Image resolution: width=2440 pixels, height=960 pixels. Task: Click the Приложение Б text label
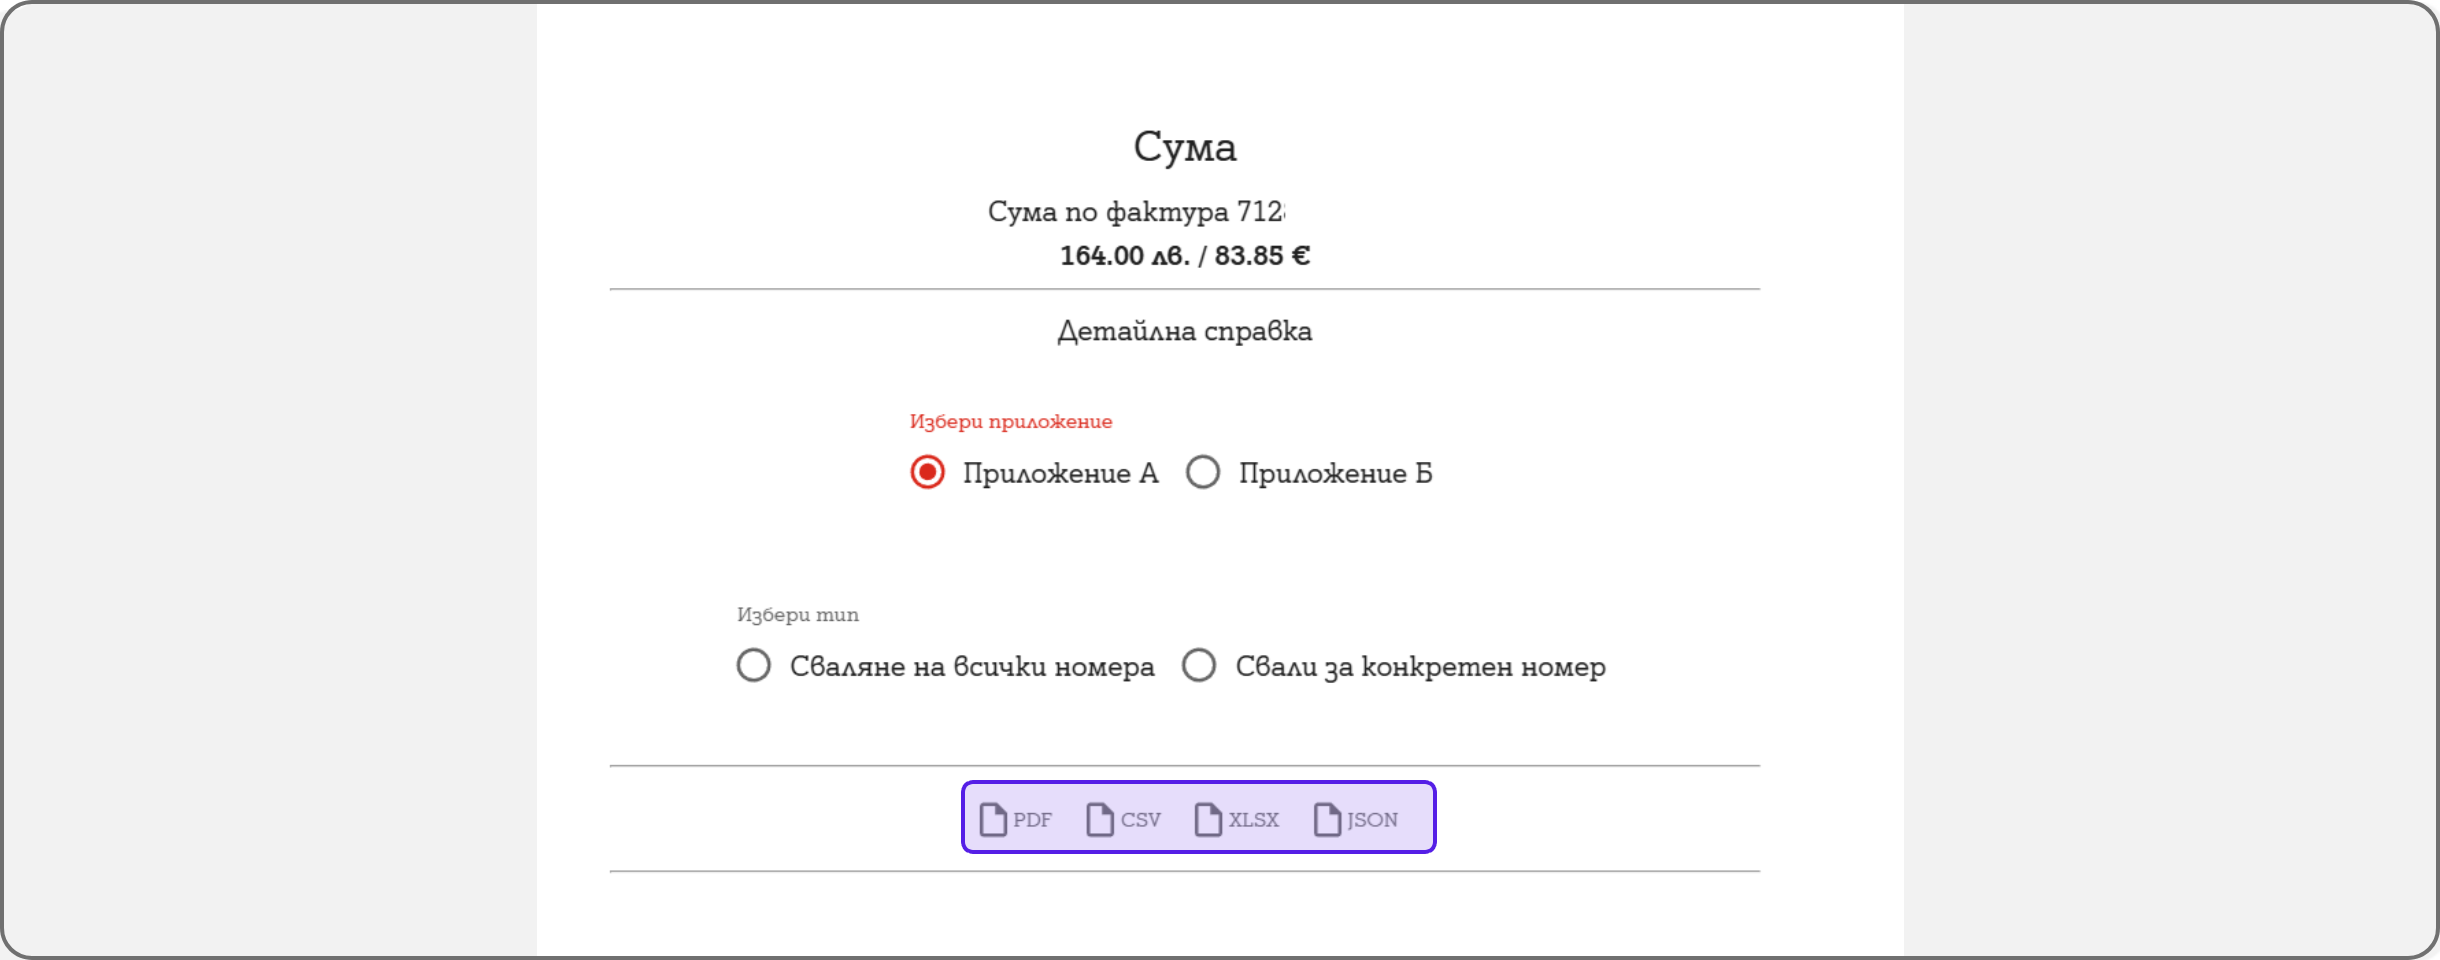click(1335, 473)
